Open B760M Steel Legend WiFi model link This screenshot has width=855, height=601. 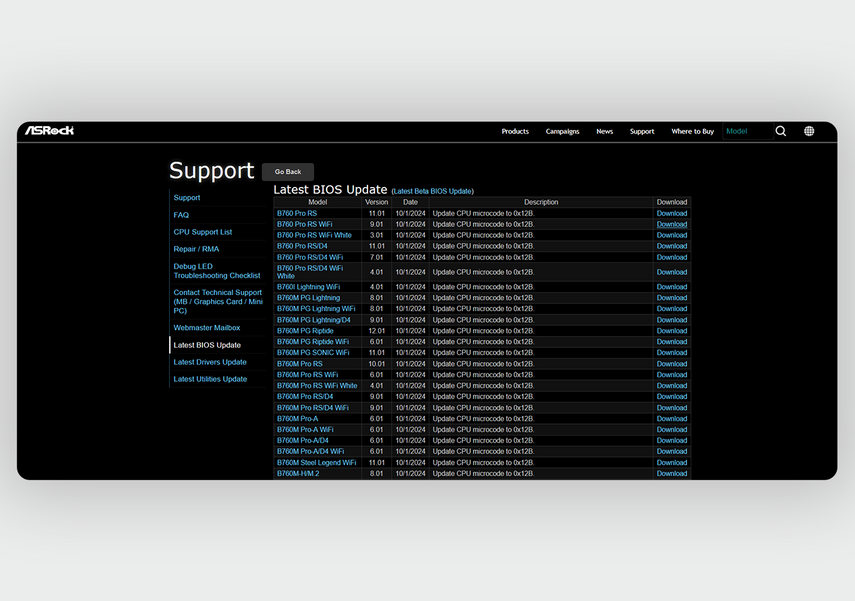click(x=316, y=462)
